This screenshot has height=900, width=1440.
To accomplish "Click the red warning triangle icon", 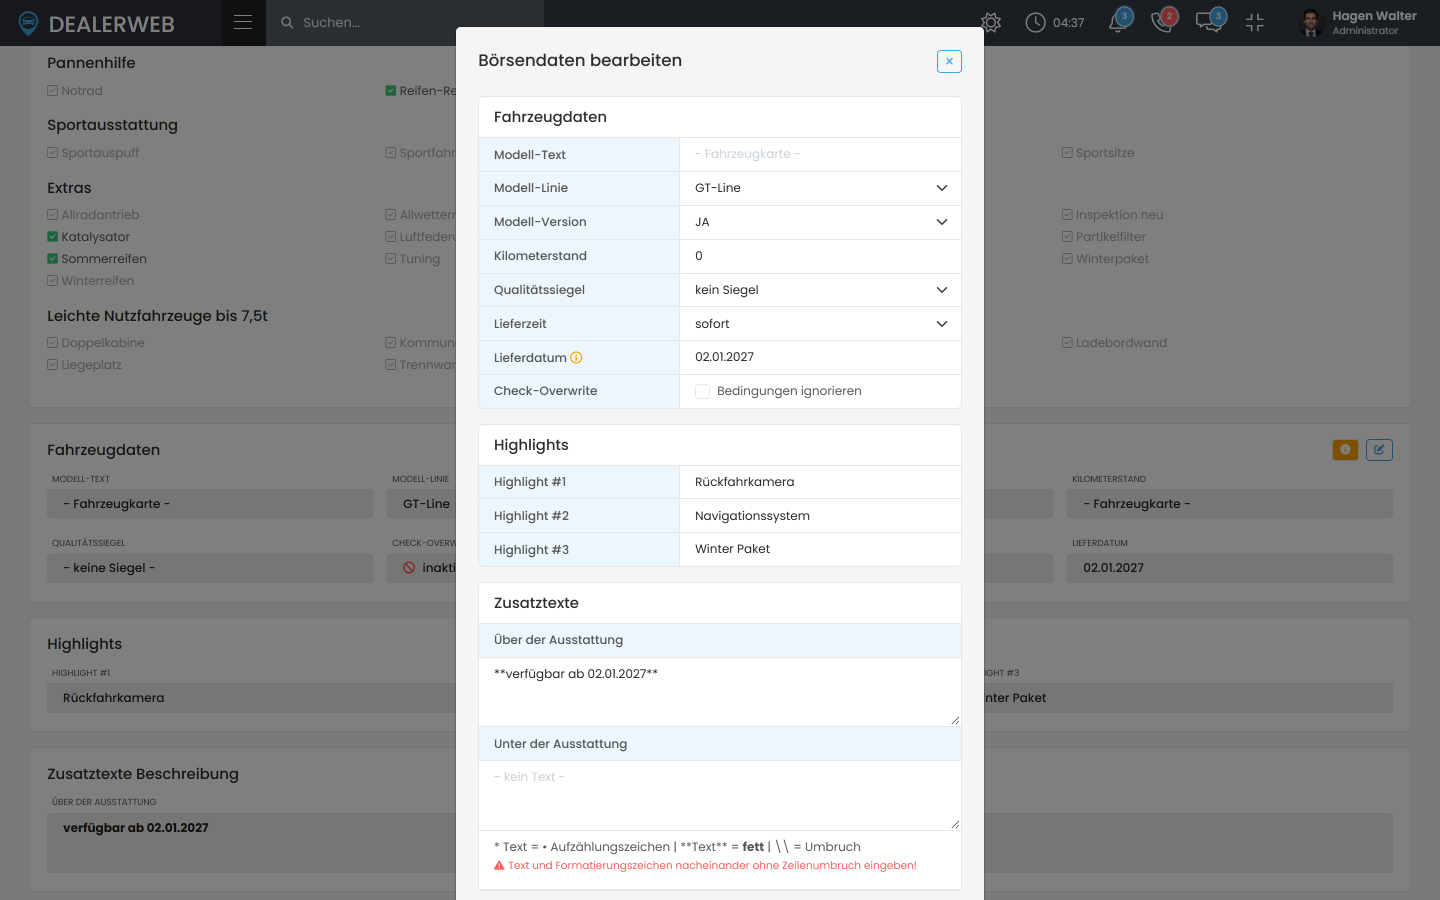I will click(499, 865).
